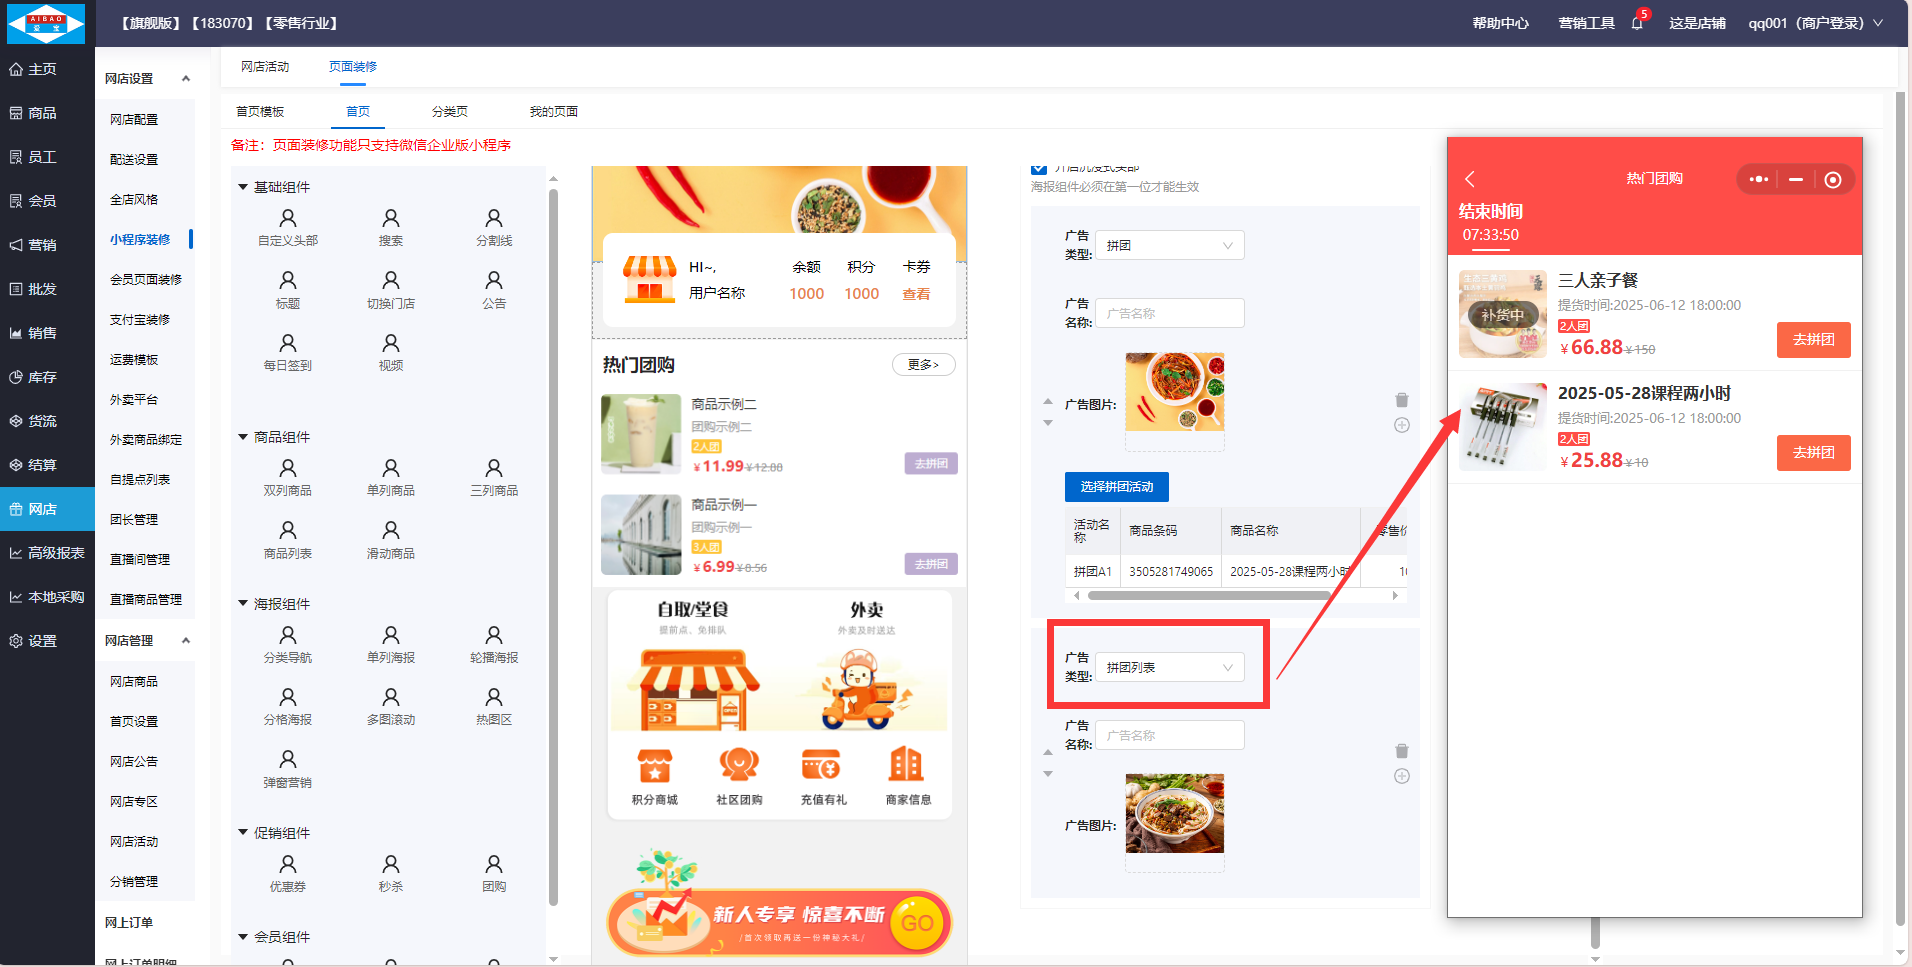
Task: Click the first 广告名称 input field
Action: pyautogui.click(x=1169, y=313)
